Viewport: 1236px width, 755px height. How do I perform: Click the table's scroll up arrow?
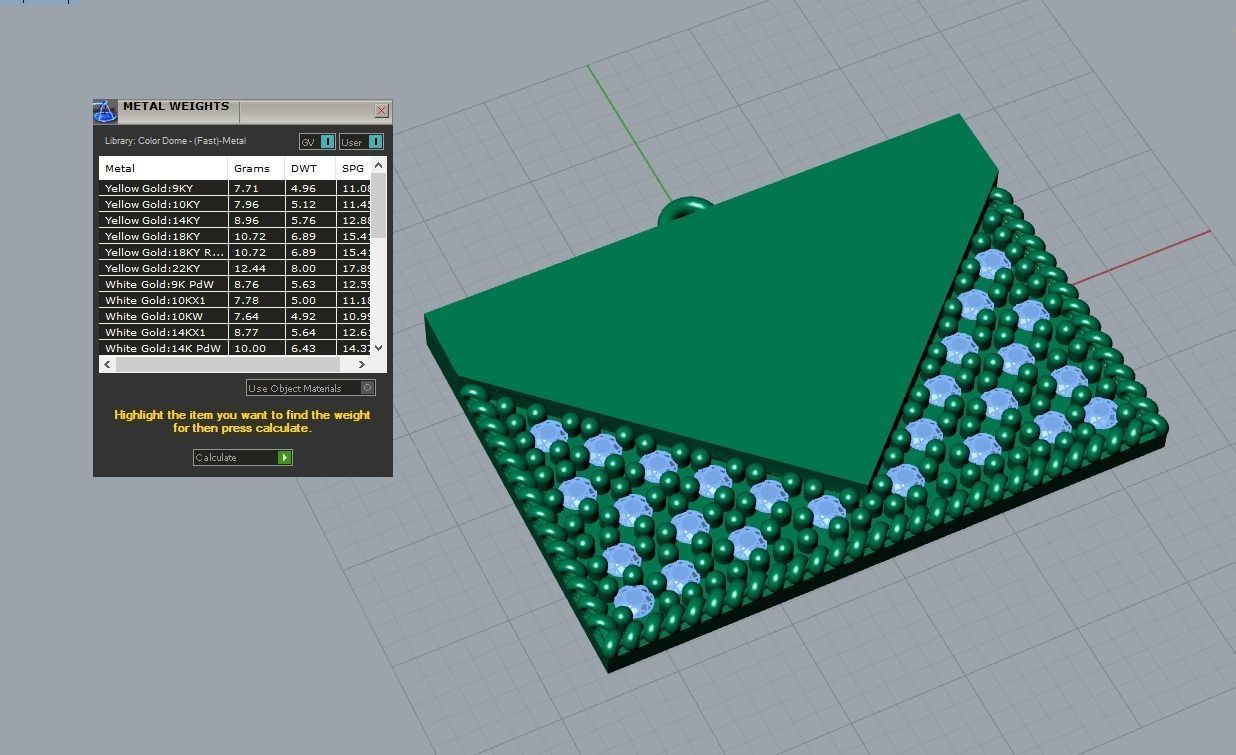(378, 165)
